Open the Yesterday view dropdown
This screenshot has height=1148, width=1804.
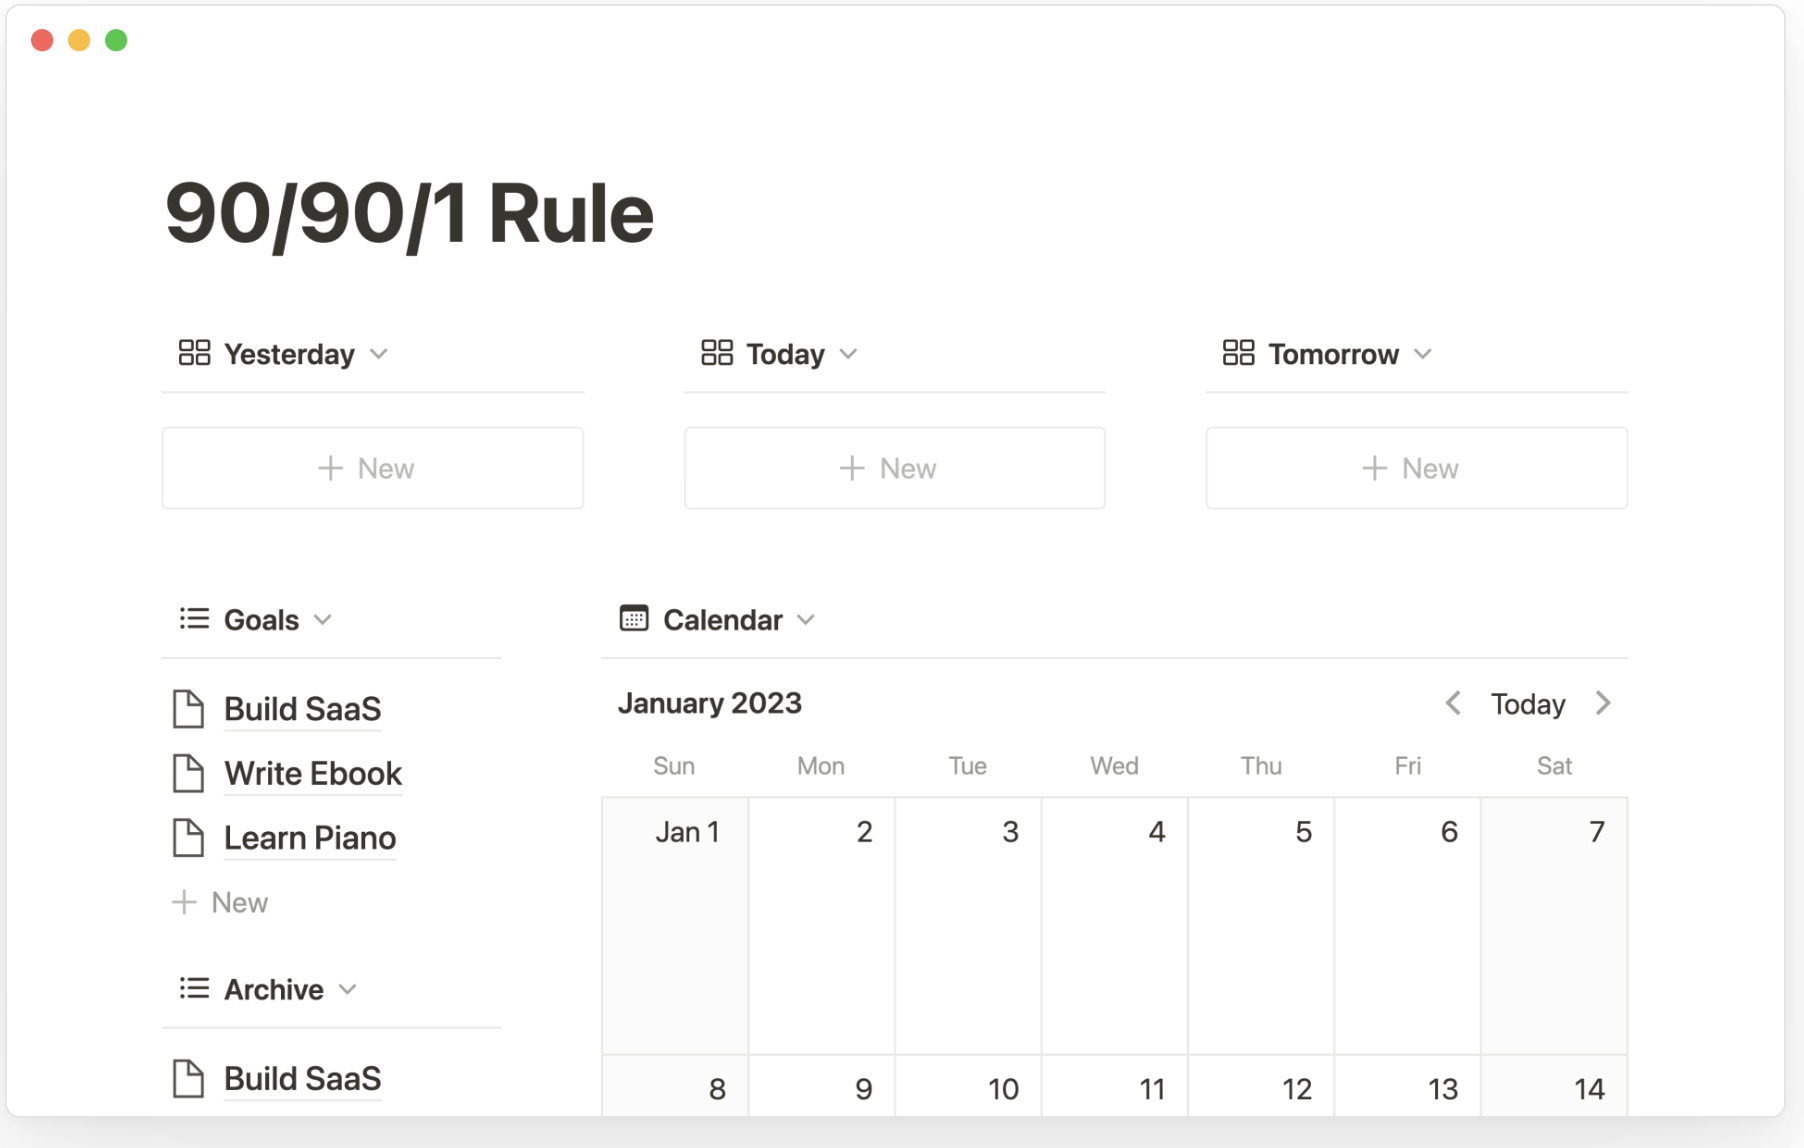[380, 353]
